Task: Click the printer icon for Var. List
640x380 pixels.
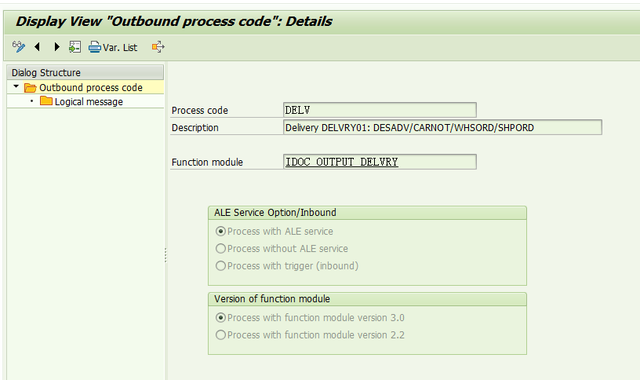Action: (95, 47)
